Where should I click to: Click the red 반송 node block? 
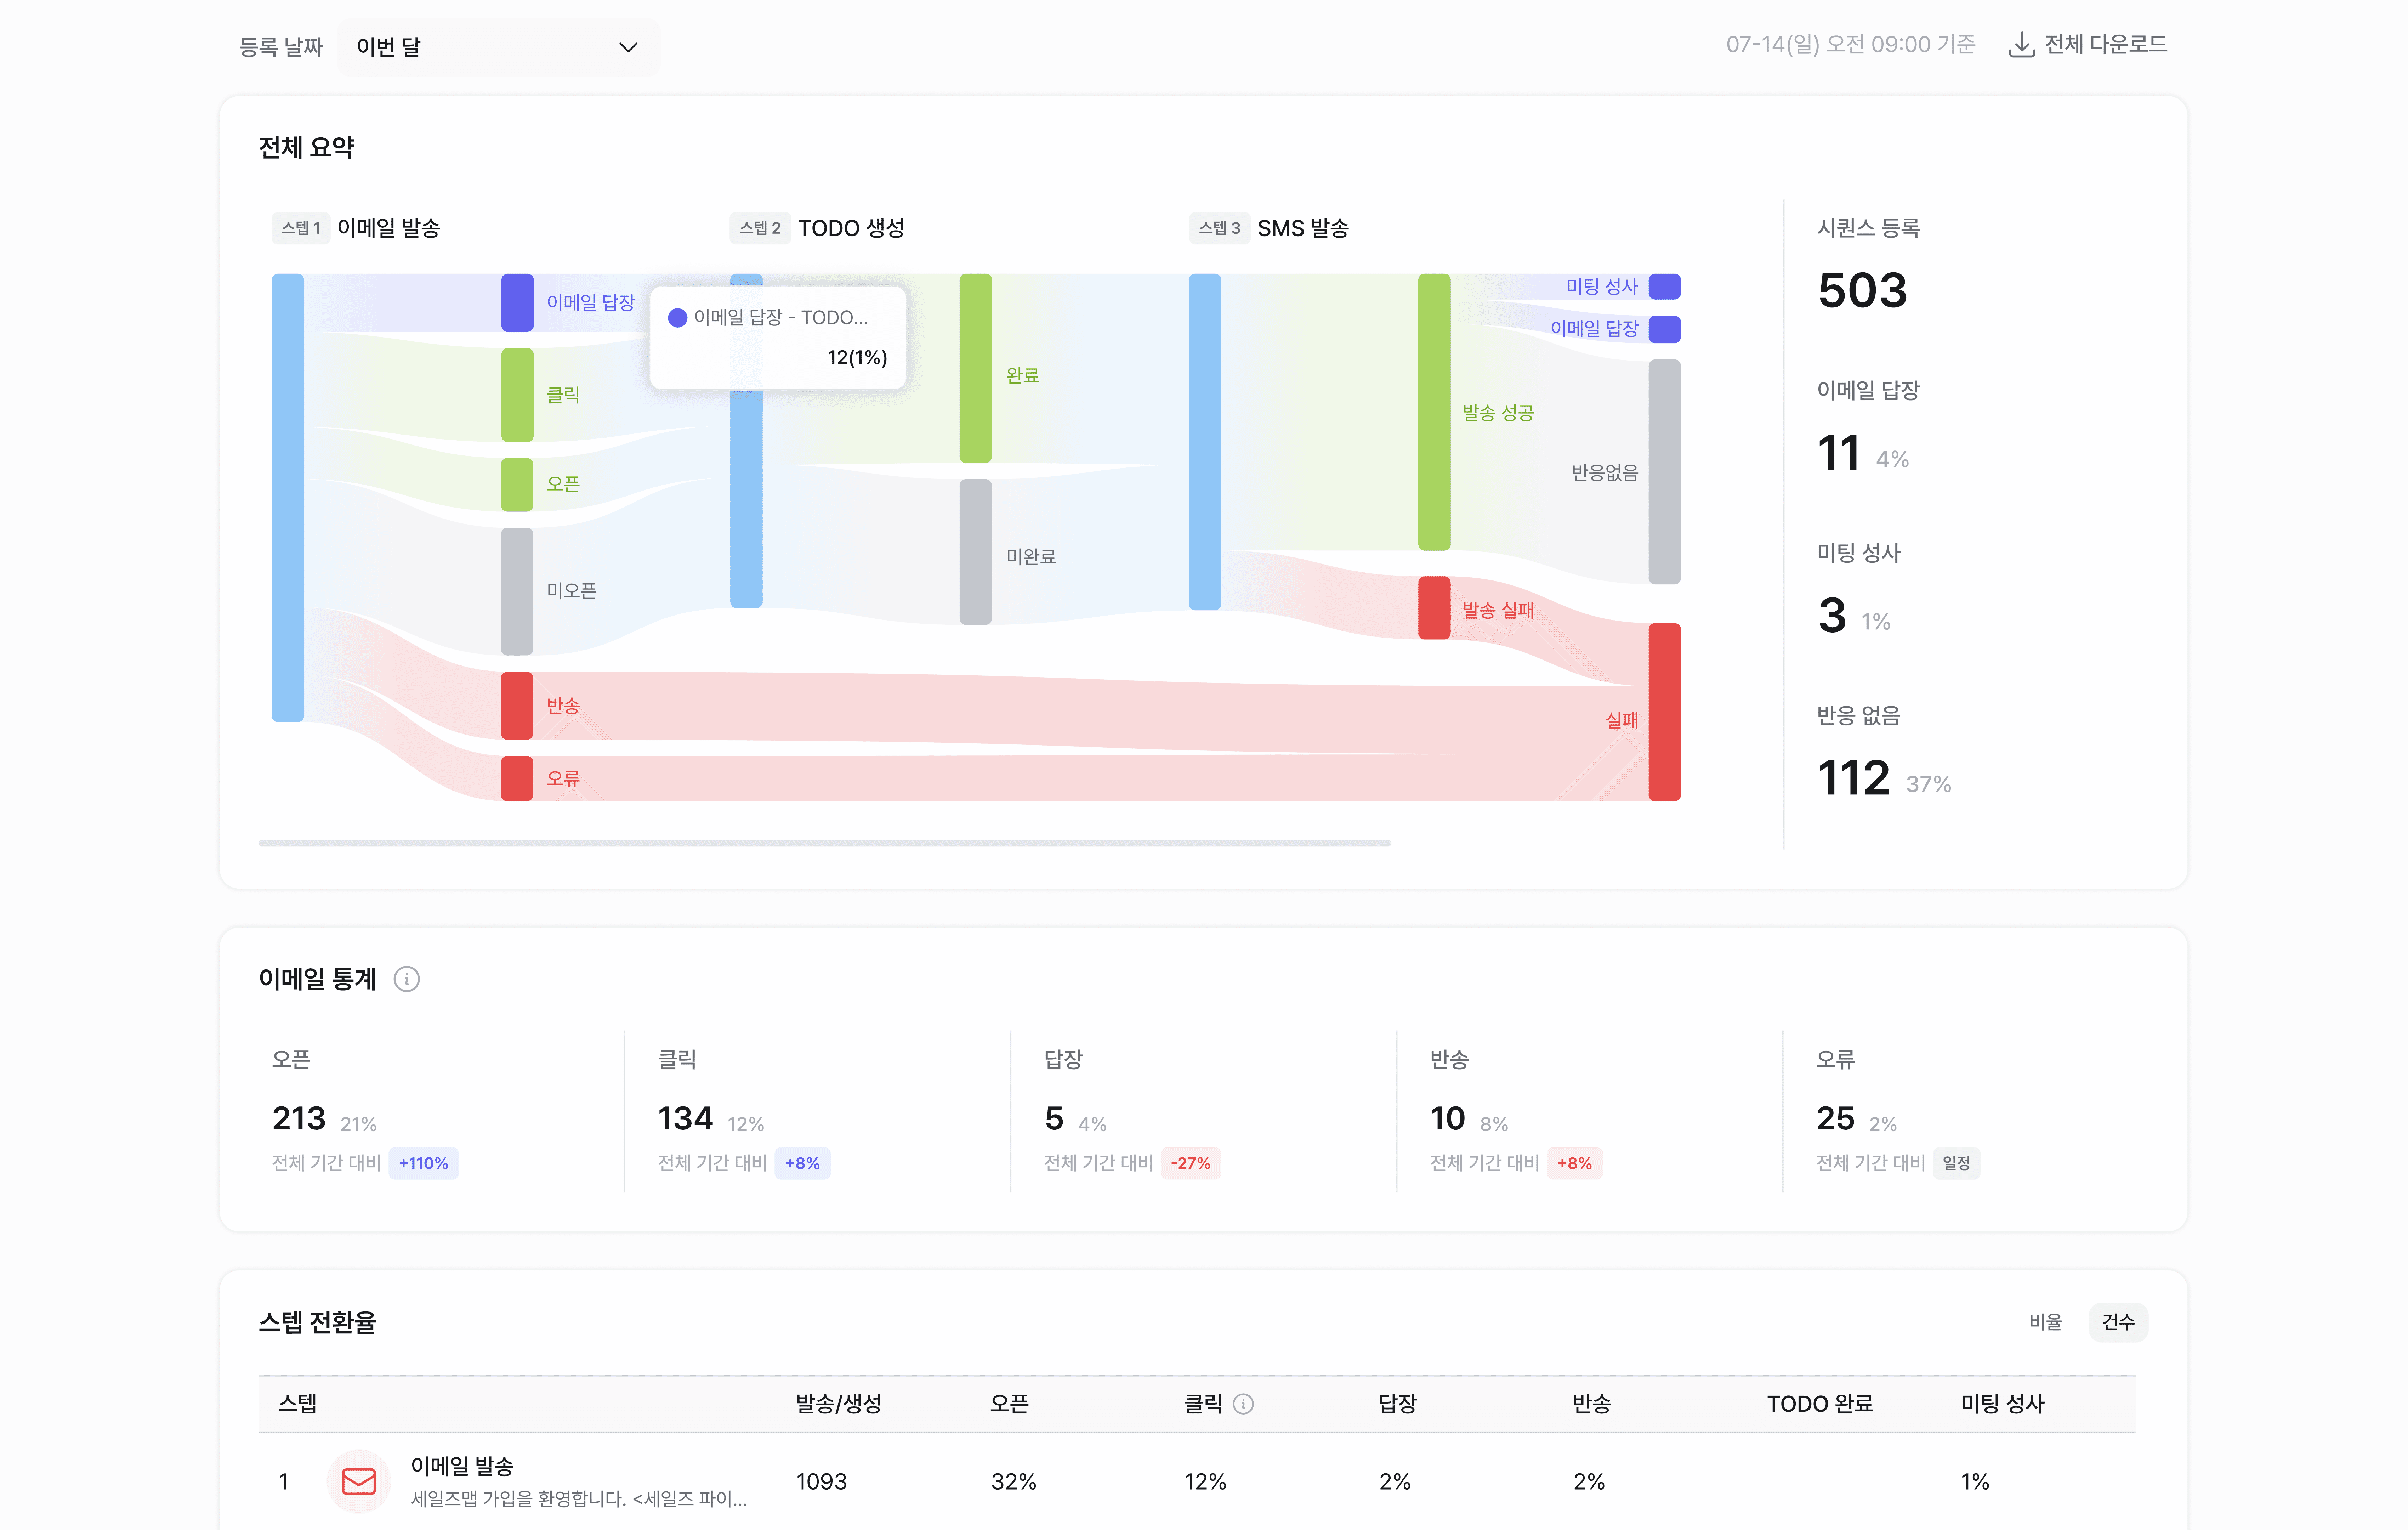pos(517,706)
